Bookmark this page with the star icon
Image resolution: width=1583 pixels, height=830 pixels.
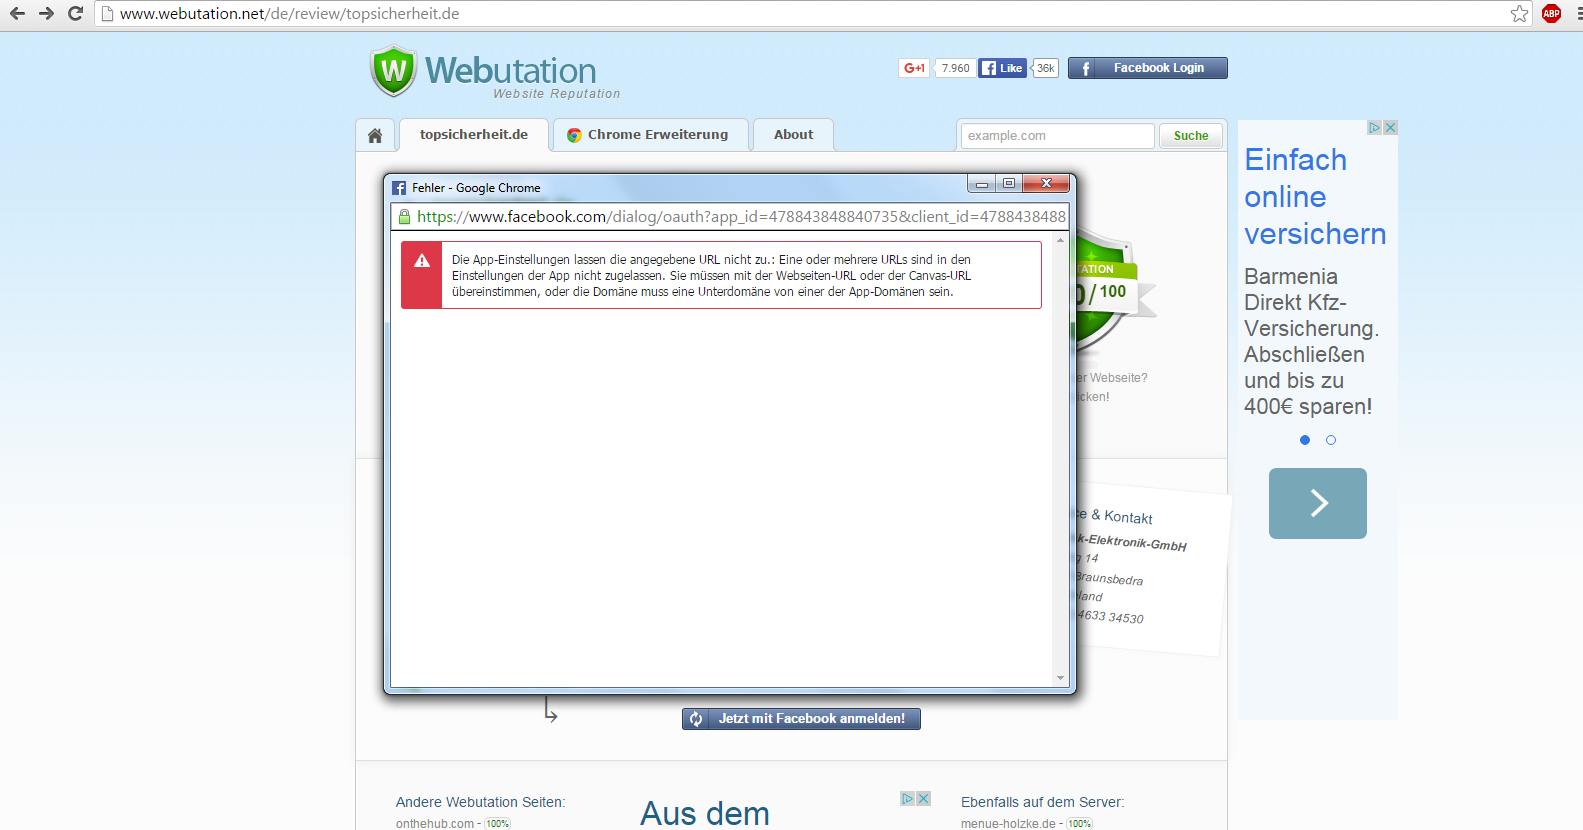click(x=1519, y=13)
